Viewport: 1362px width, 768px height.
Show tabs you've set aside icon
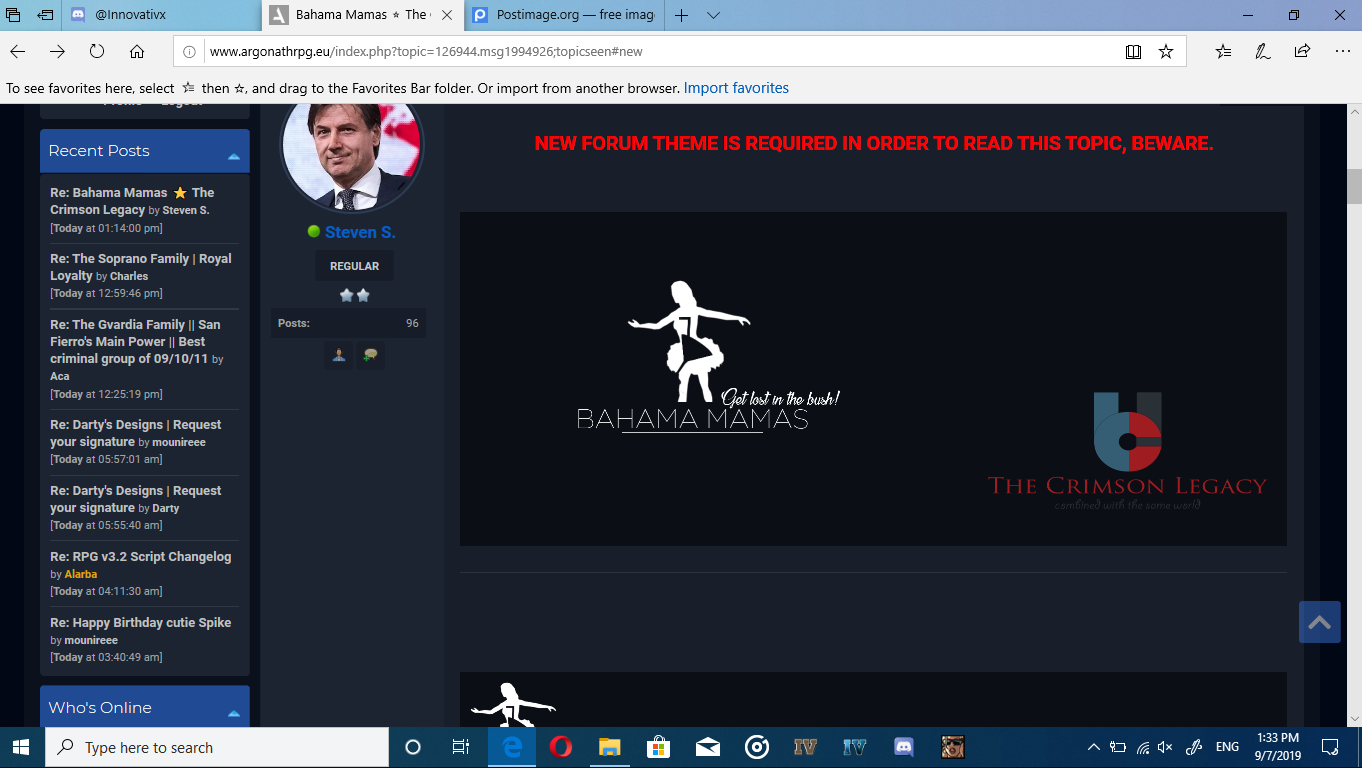pyautogui.click(x=14, y=15)
